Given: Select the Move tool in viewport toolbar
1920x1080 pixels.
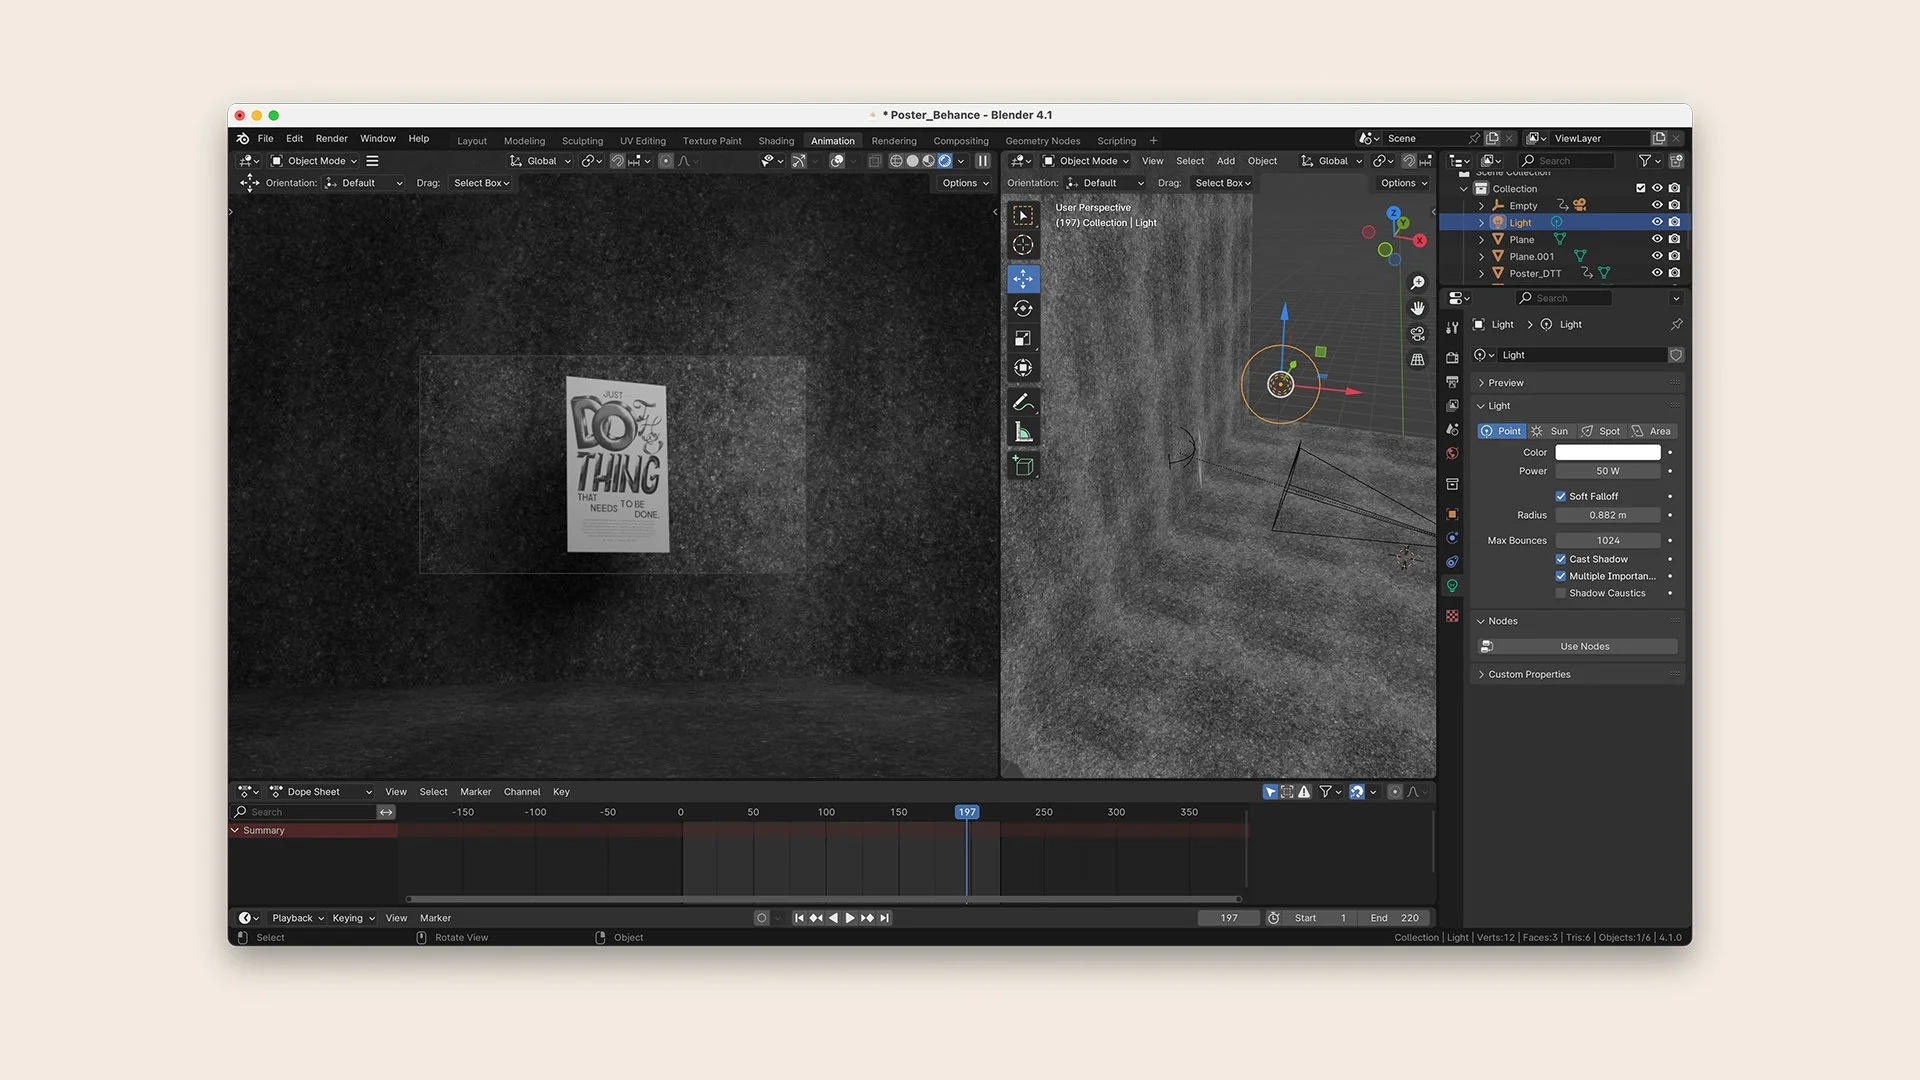Looking at the screenshot, I should pyautogui.click(x=1023, y=279).
